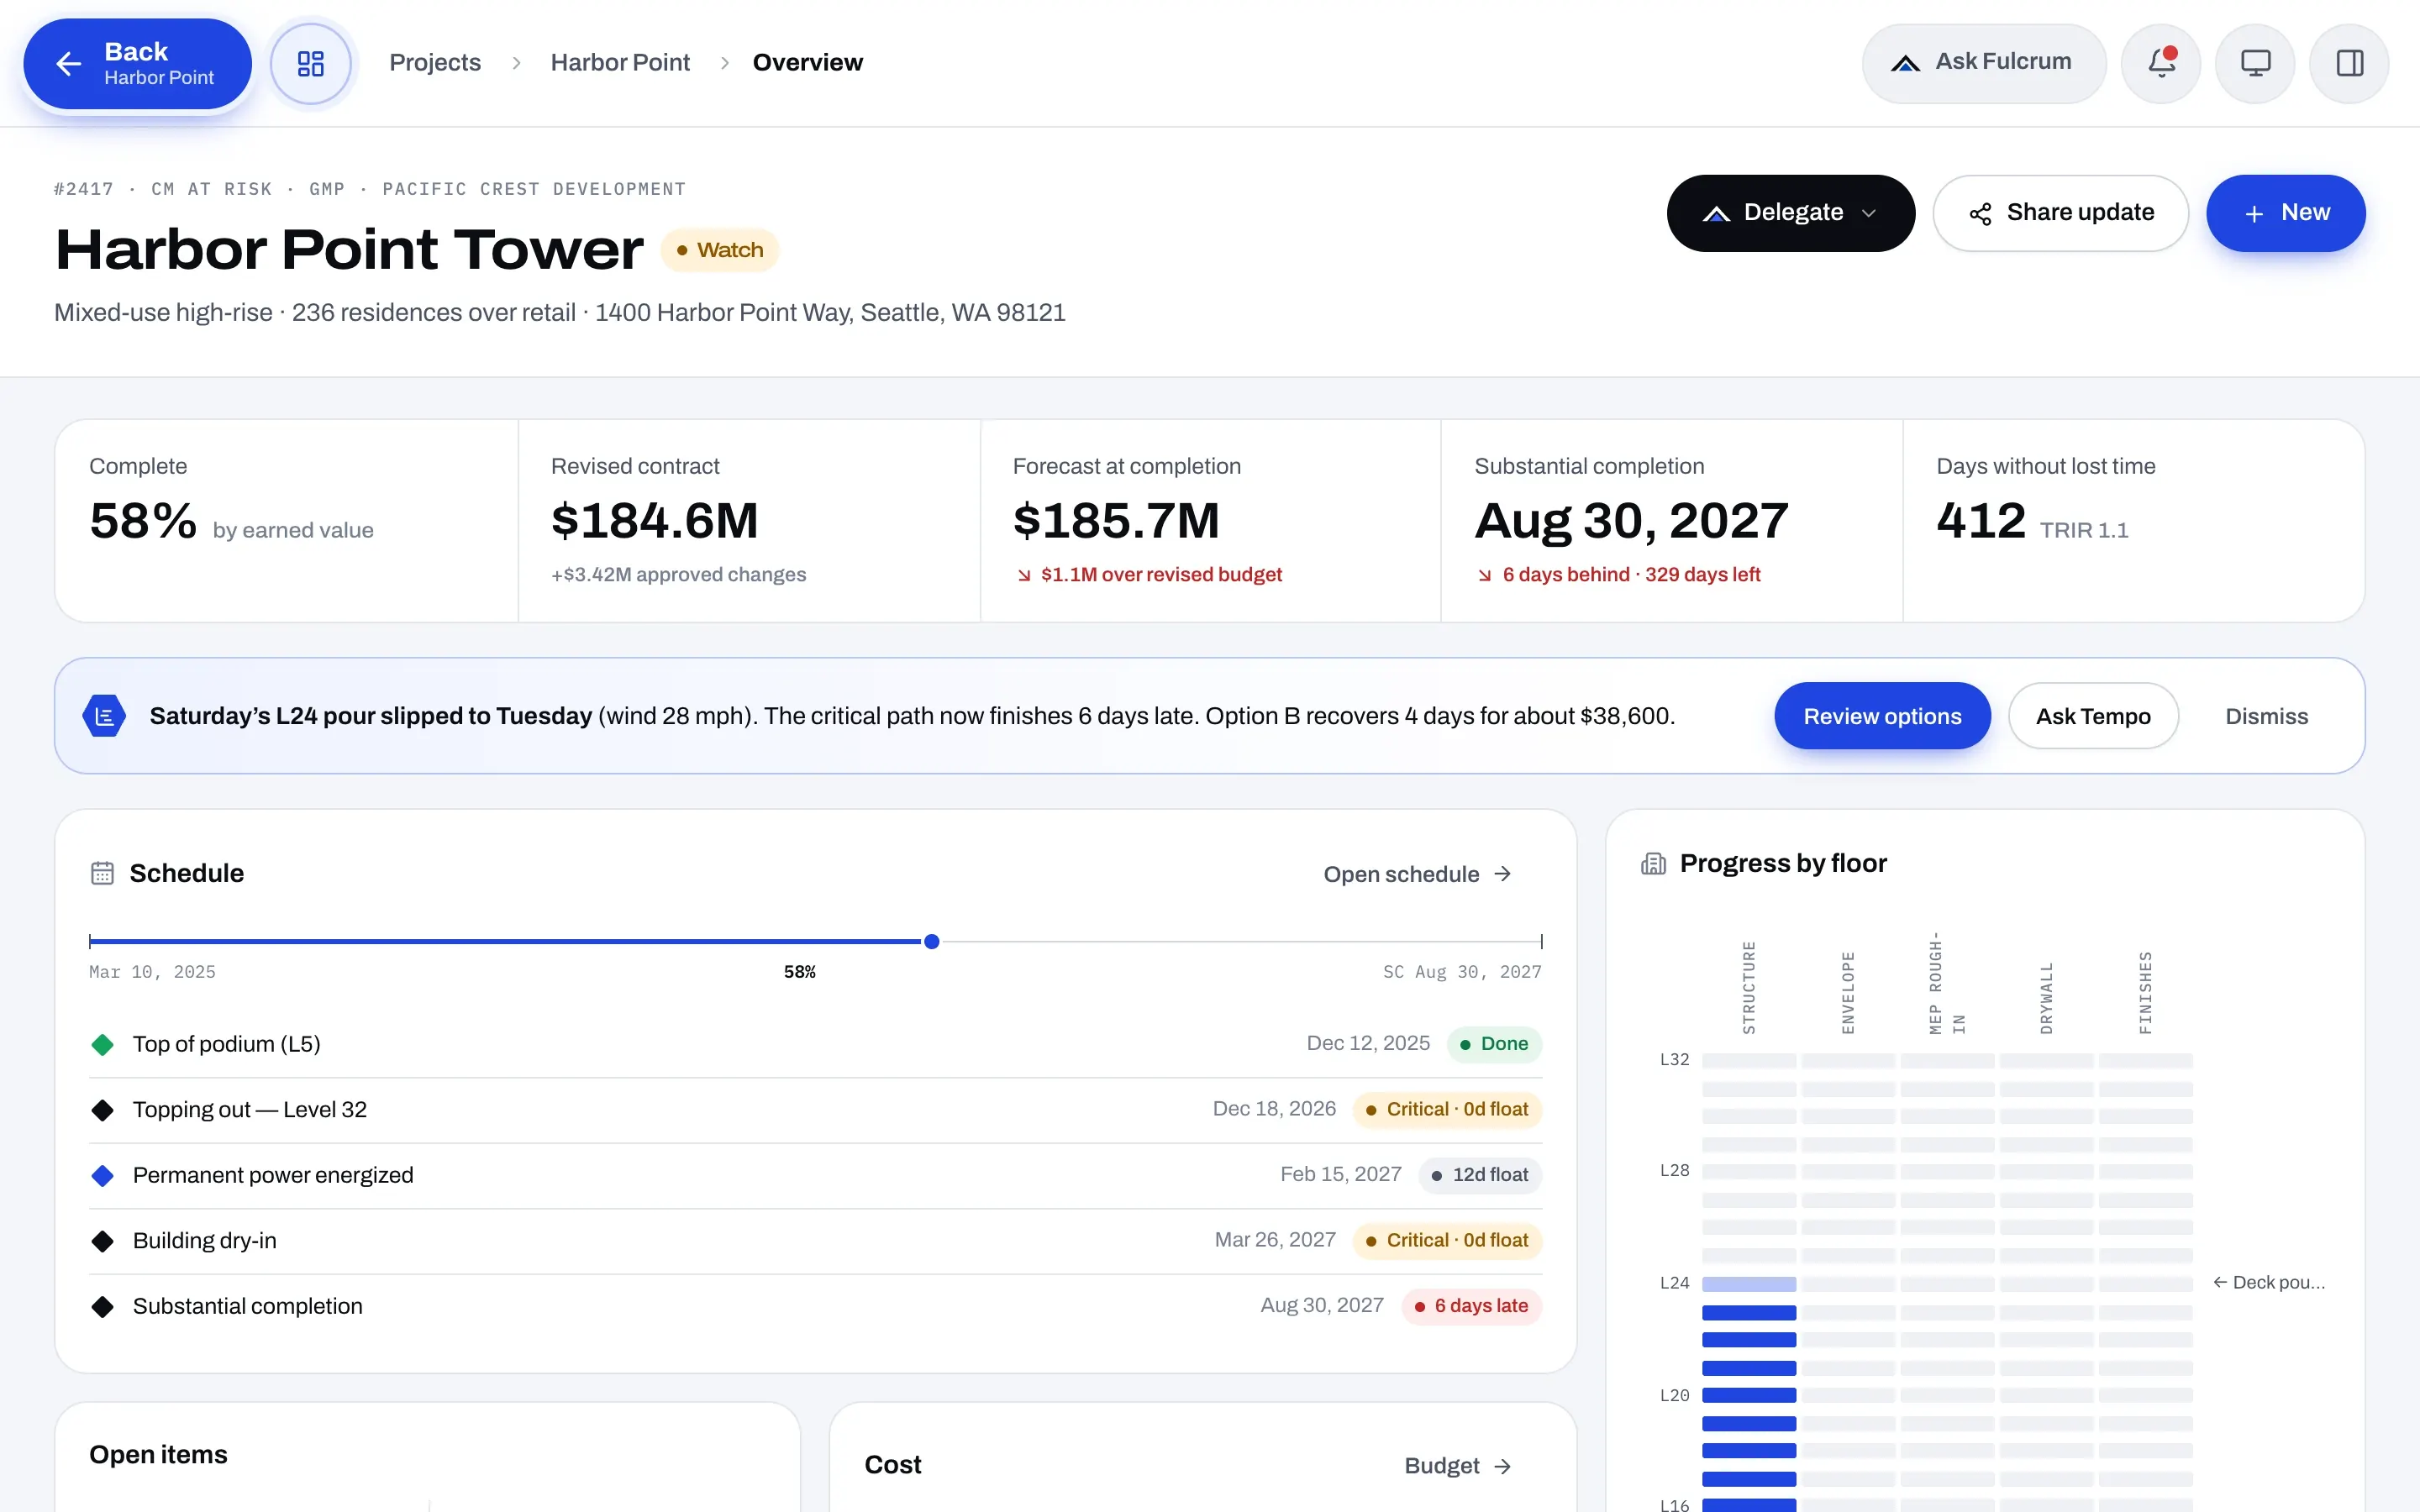Click the Watch status badge
Screen dimensions: 2420x1512
pyautogui.click(x=719, y=250)
